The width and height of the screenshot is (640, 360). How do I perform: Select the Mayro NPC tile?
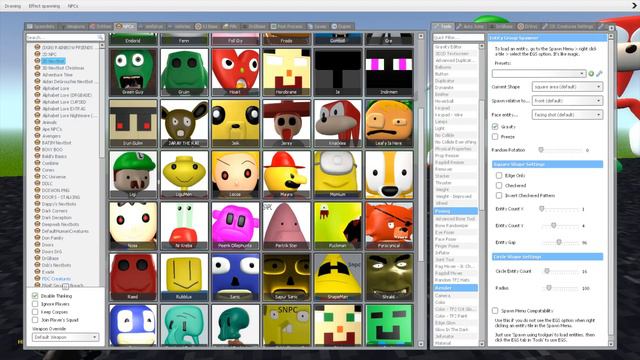(287, 175)
